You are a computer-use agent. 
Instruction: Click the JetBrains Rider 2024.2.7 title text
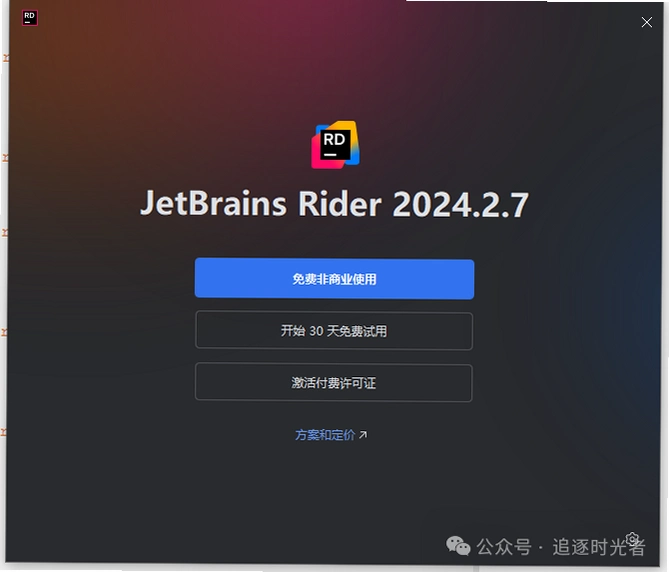(334, 204)
